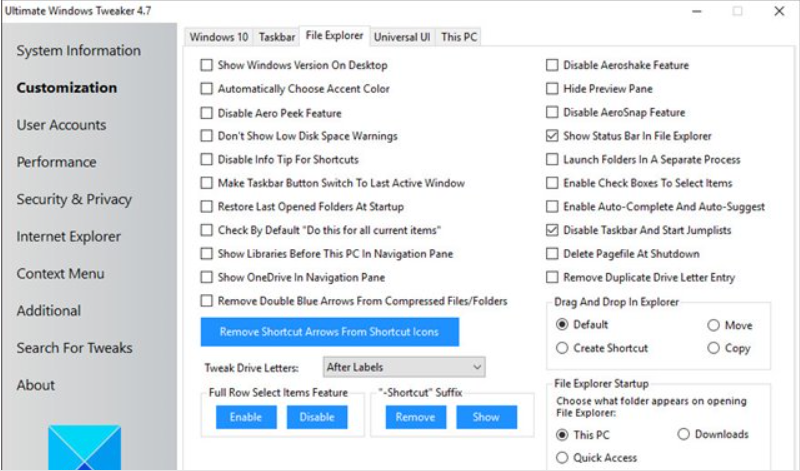Enable Restore Last Opened Folders At Startup
Image resolution: width=800 pixels, height=471 pixels.
207,207
